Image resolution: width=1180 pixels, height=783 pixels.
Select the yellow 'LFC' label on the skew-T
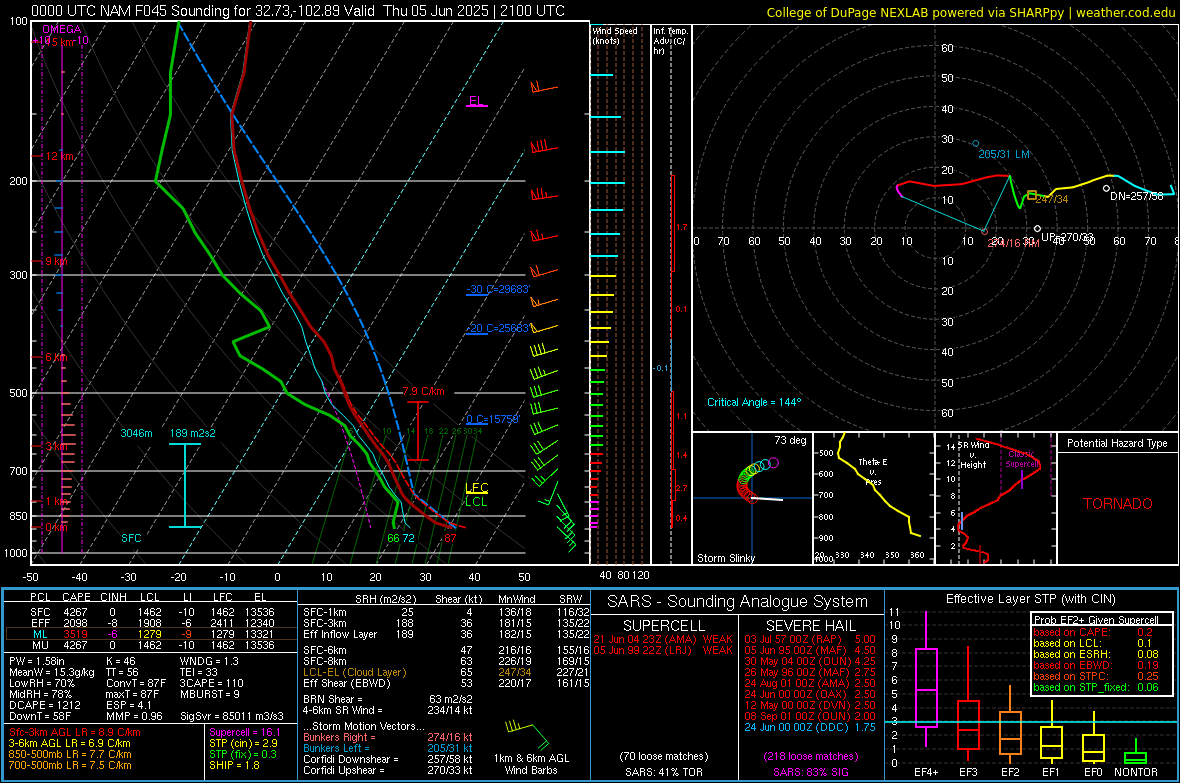[x=476, y=488]
